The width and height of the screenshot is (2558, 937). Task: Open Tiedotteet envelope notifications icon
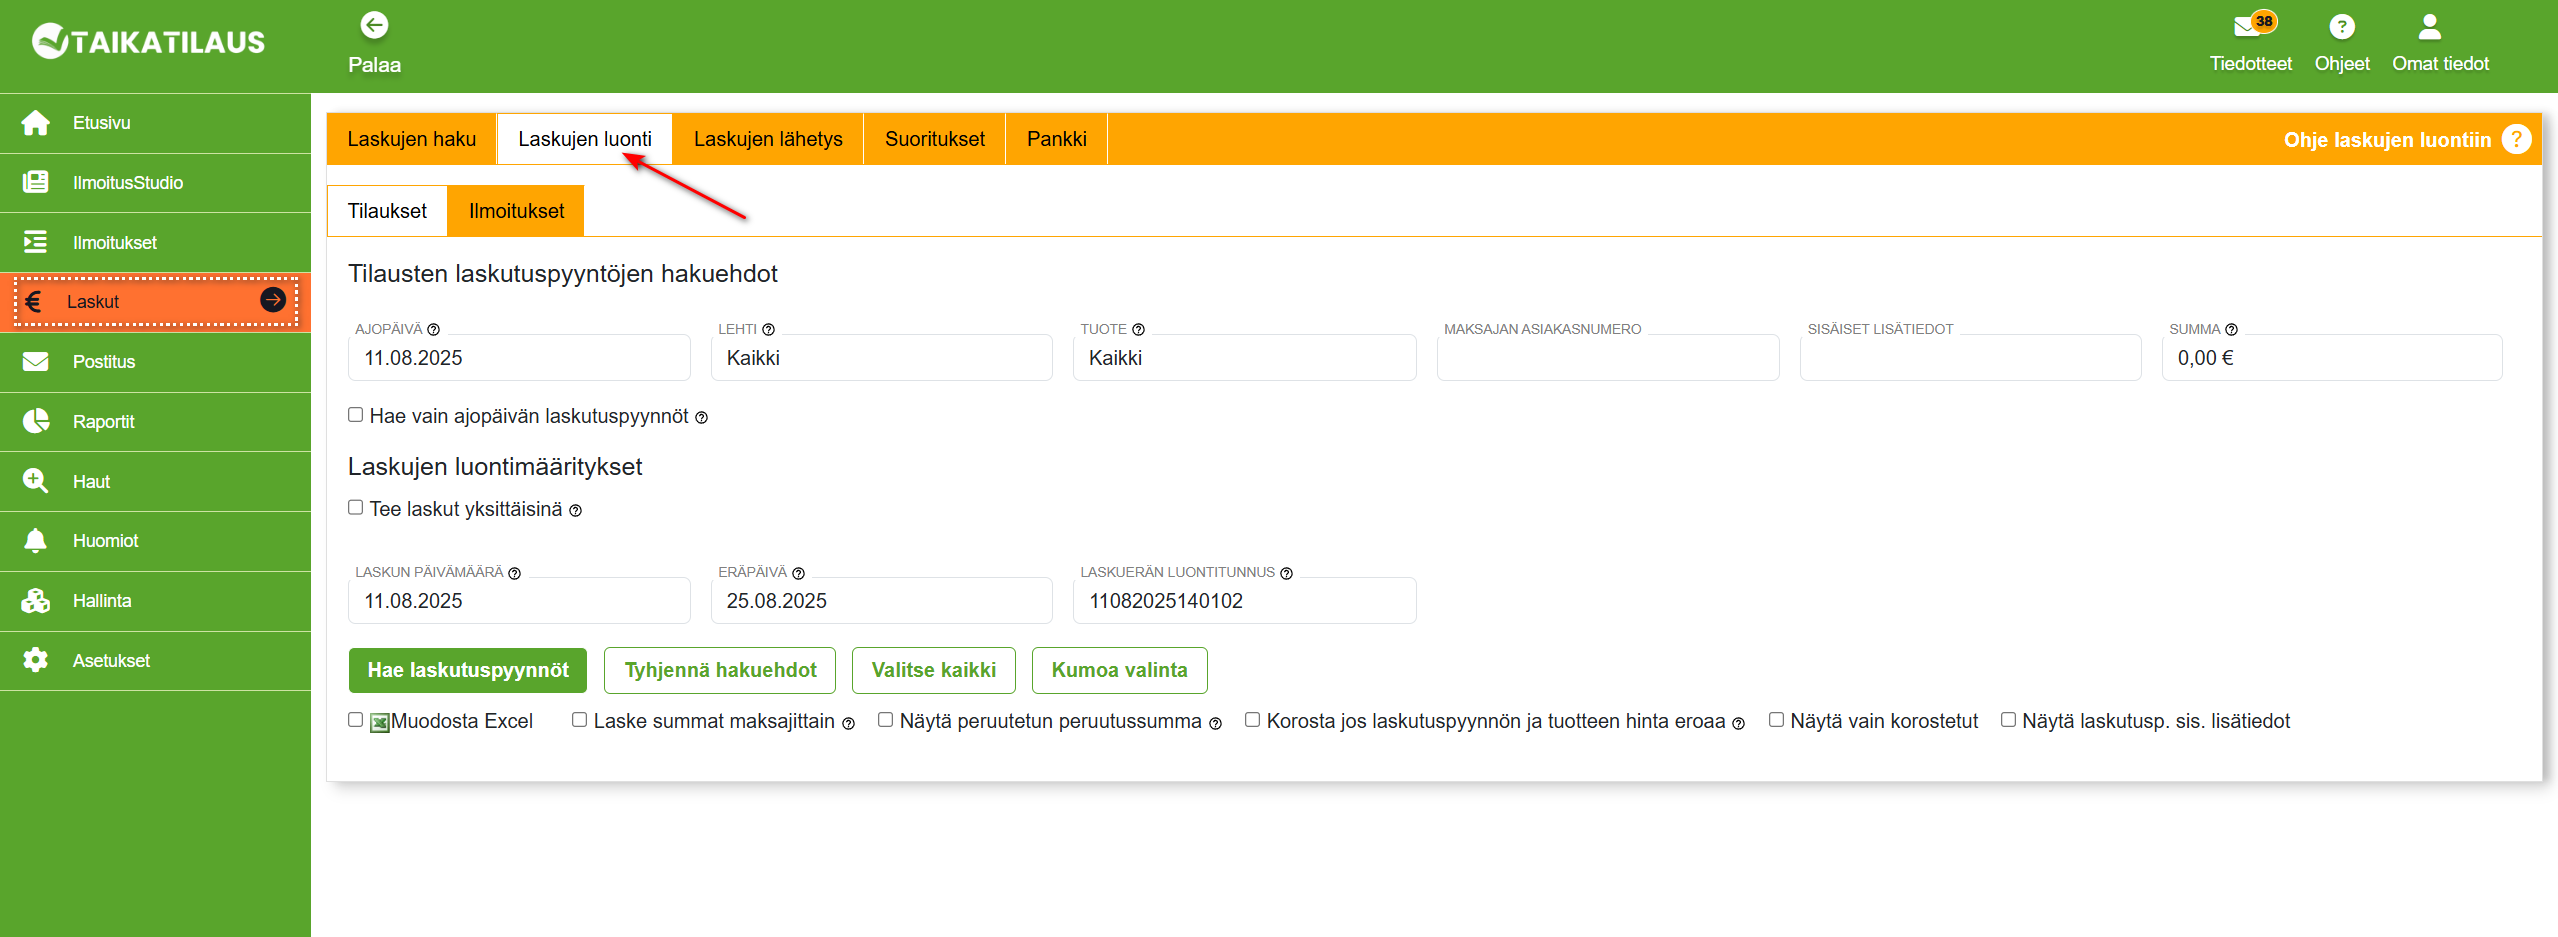pyautogui.click(x=2248, y=26)
